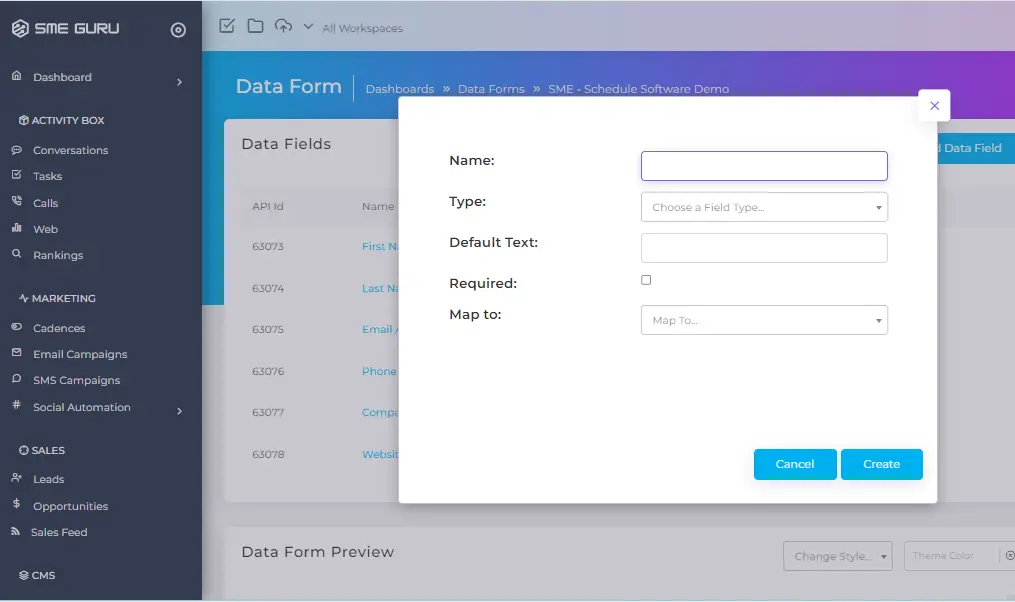1015x602 pixels.
Task: Click the cloud upload icon
Action: point(283,26)
